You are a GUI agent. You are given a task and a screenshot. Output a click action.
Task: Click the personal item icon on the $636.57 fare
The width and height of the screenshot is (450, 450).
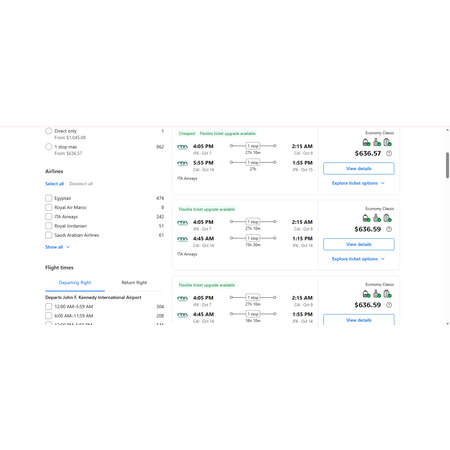[x=366, y=143]
